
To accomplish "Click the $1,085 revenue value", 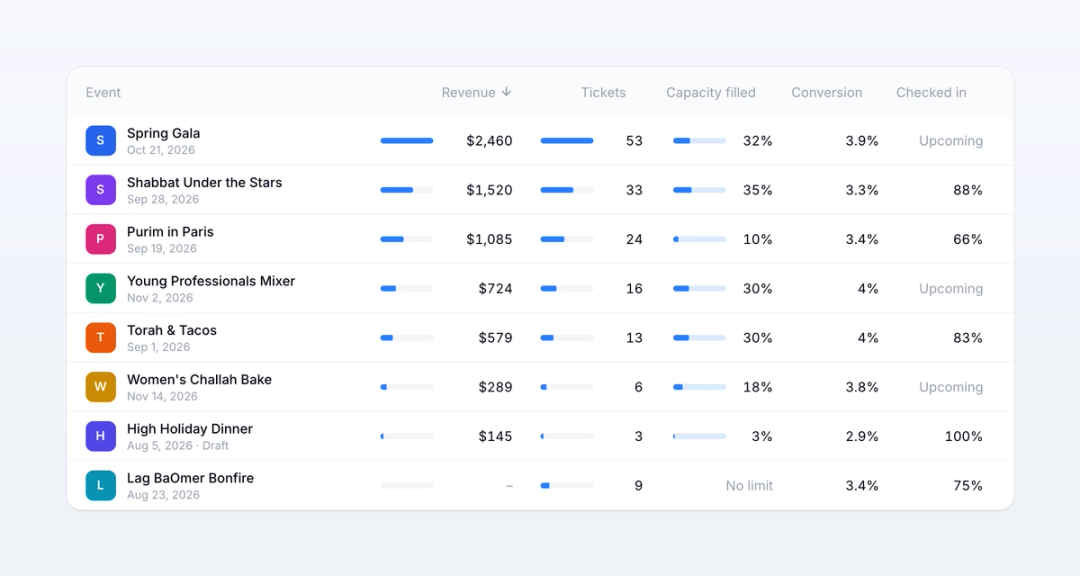I will coord(489,239).
